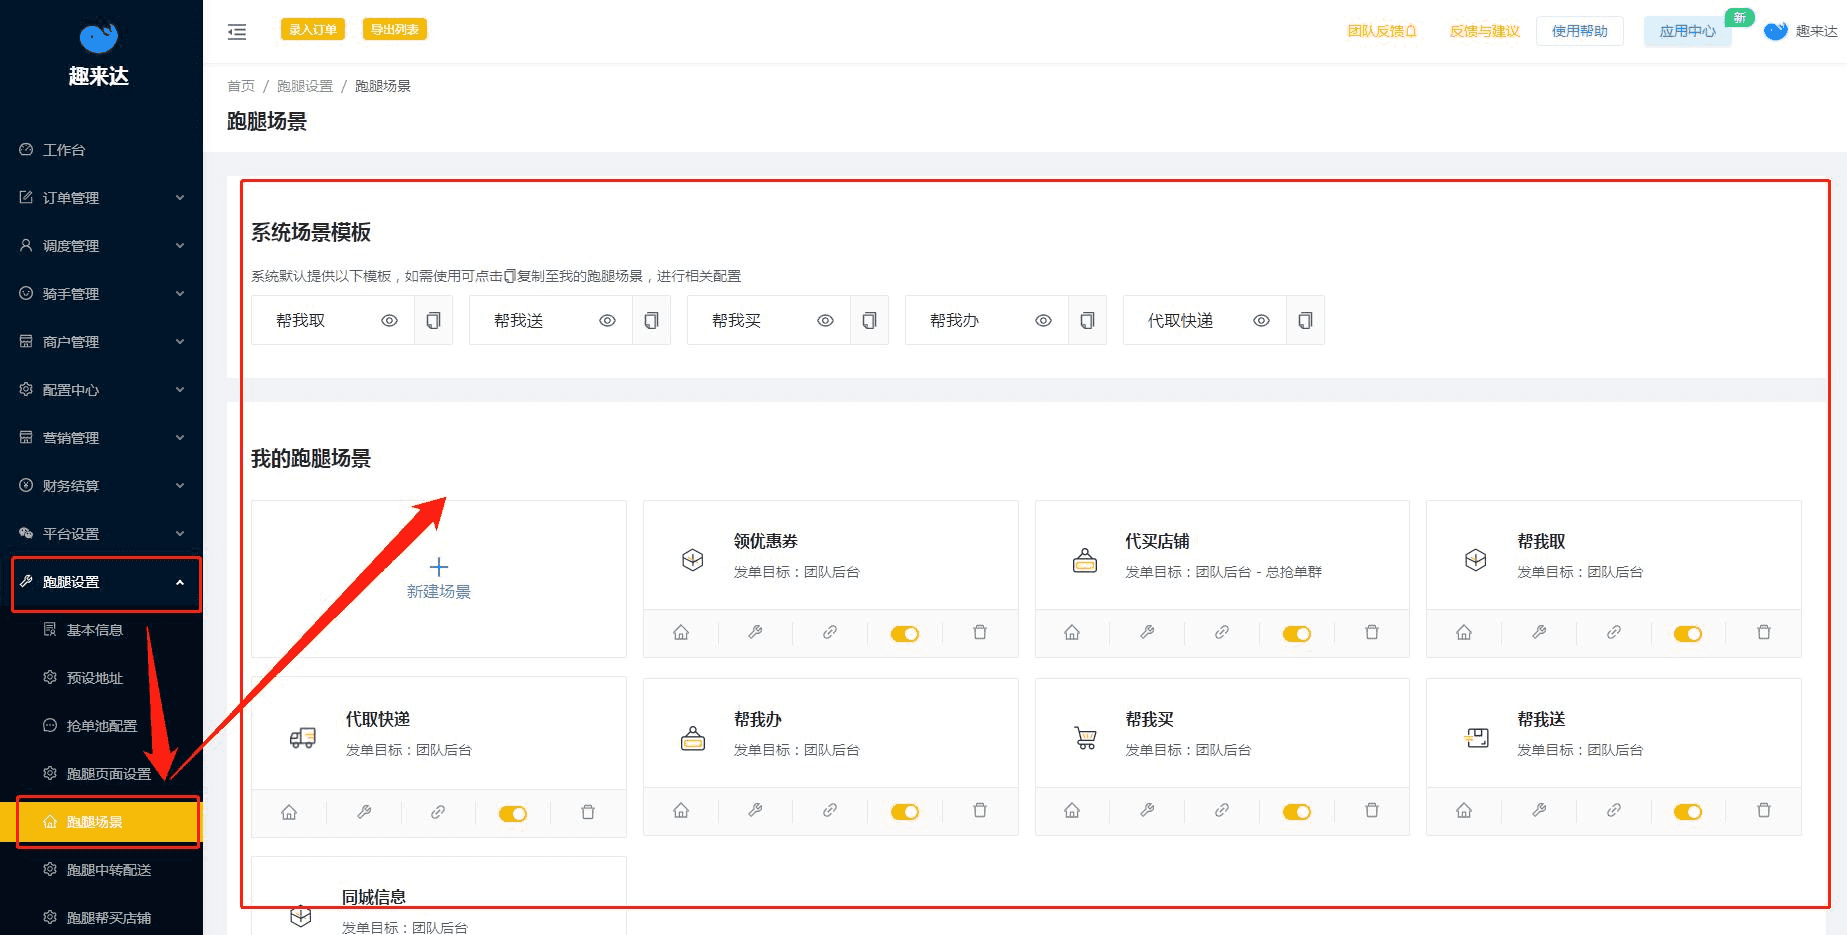
Task: Delete the 代买店铺 scene
Action: tap(1372, 632)
